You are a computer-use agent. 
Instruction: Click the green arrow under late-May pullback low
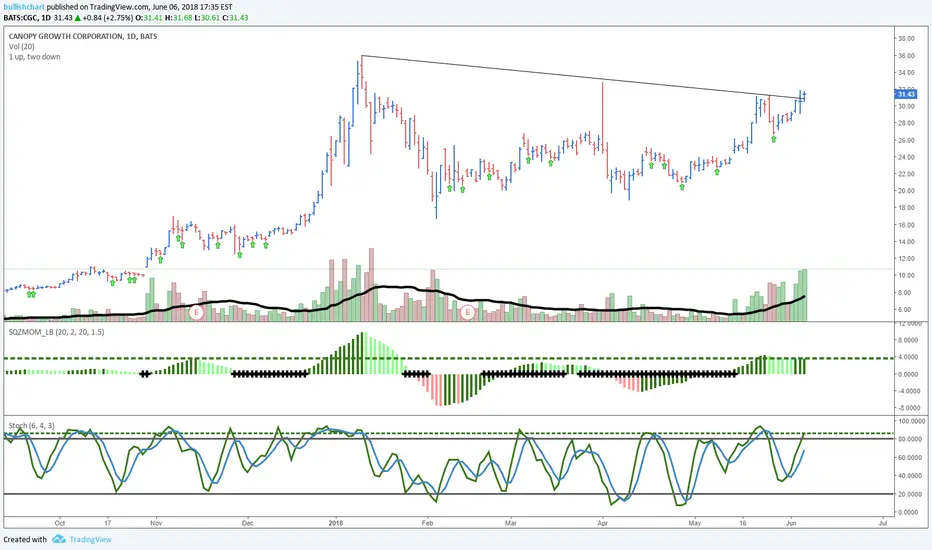774,139
